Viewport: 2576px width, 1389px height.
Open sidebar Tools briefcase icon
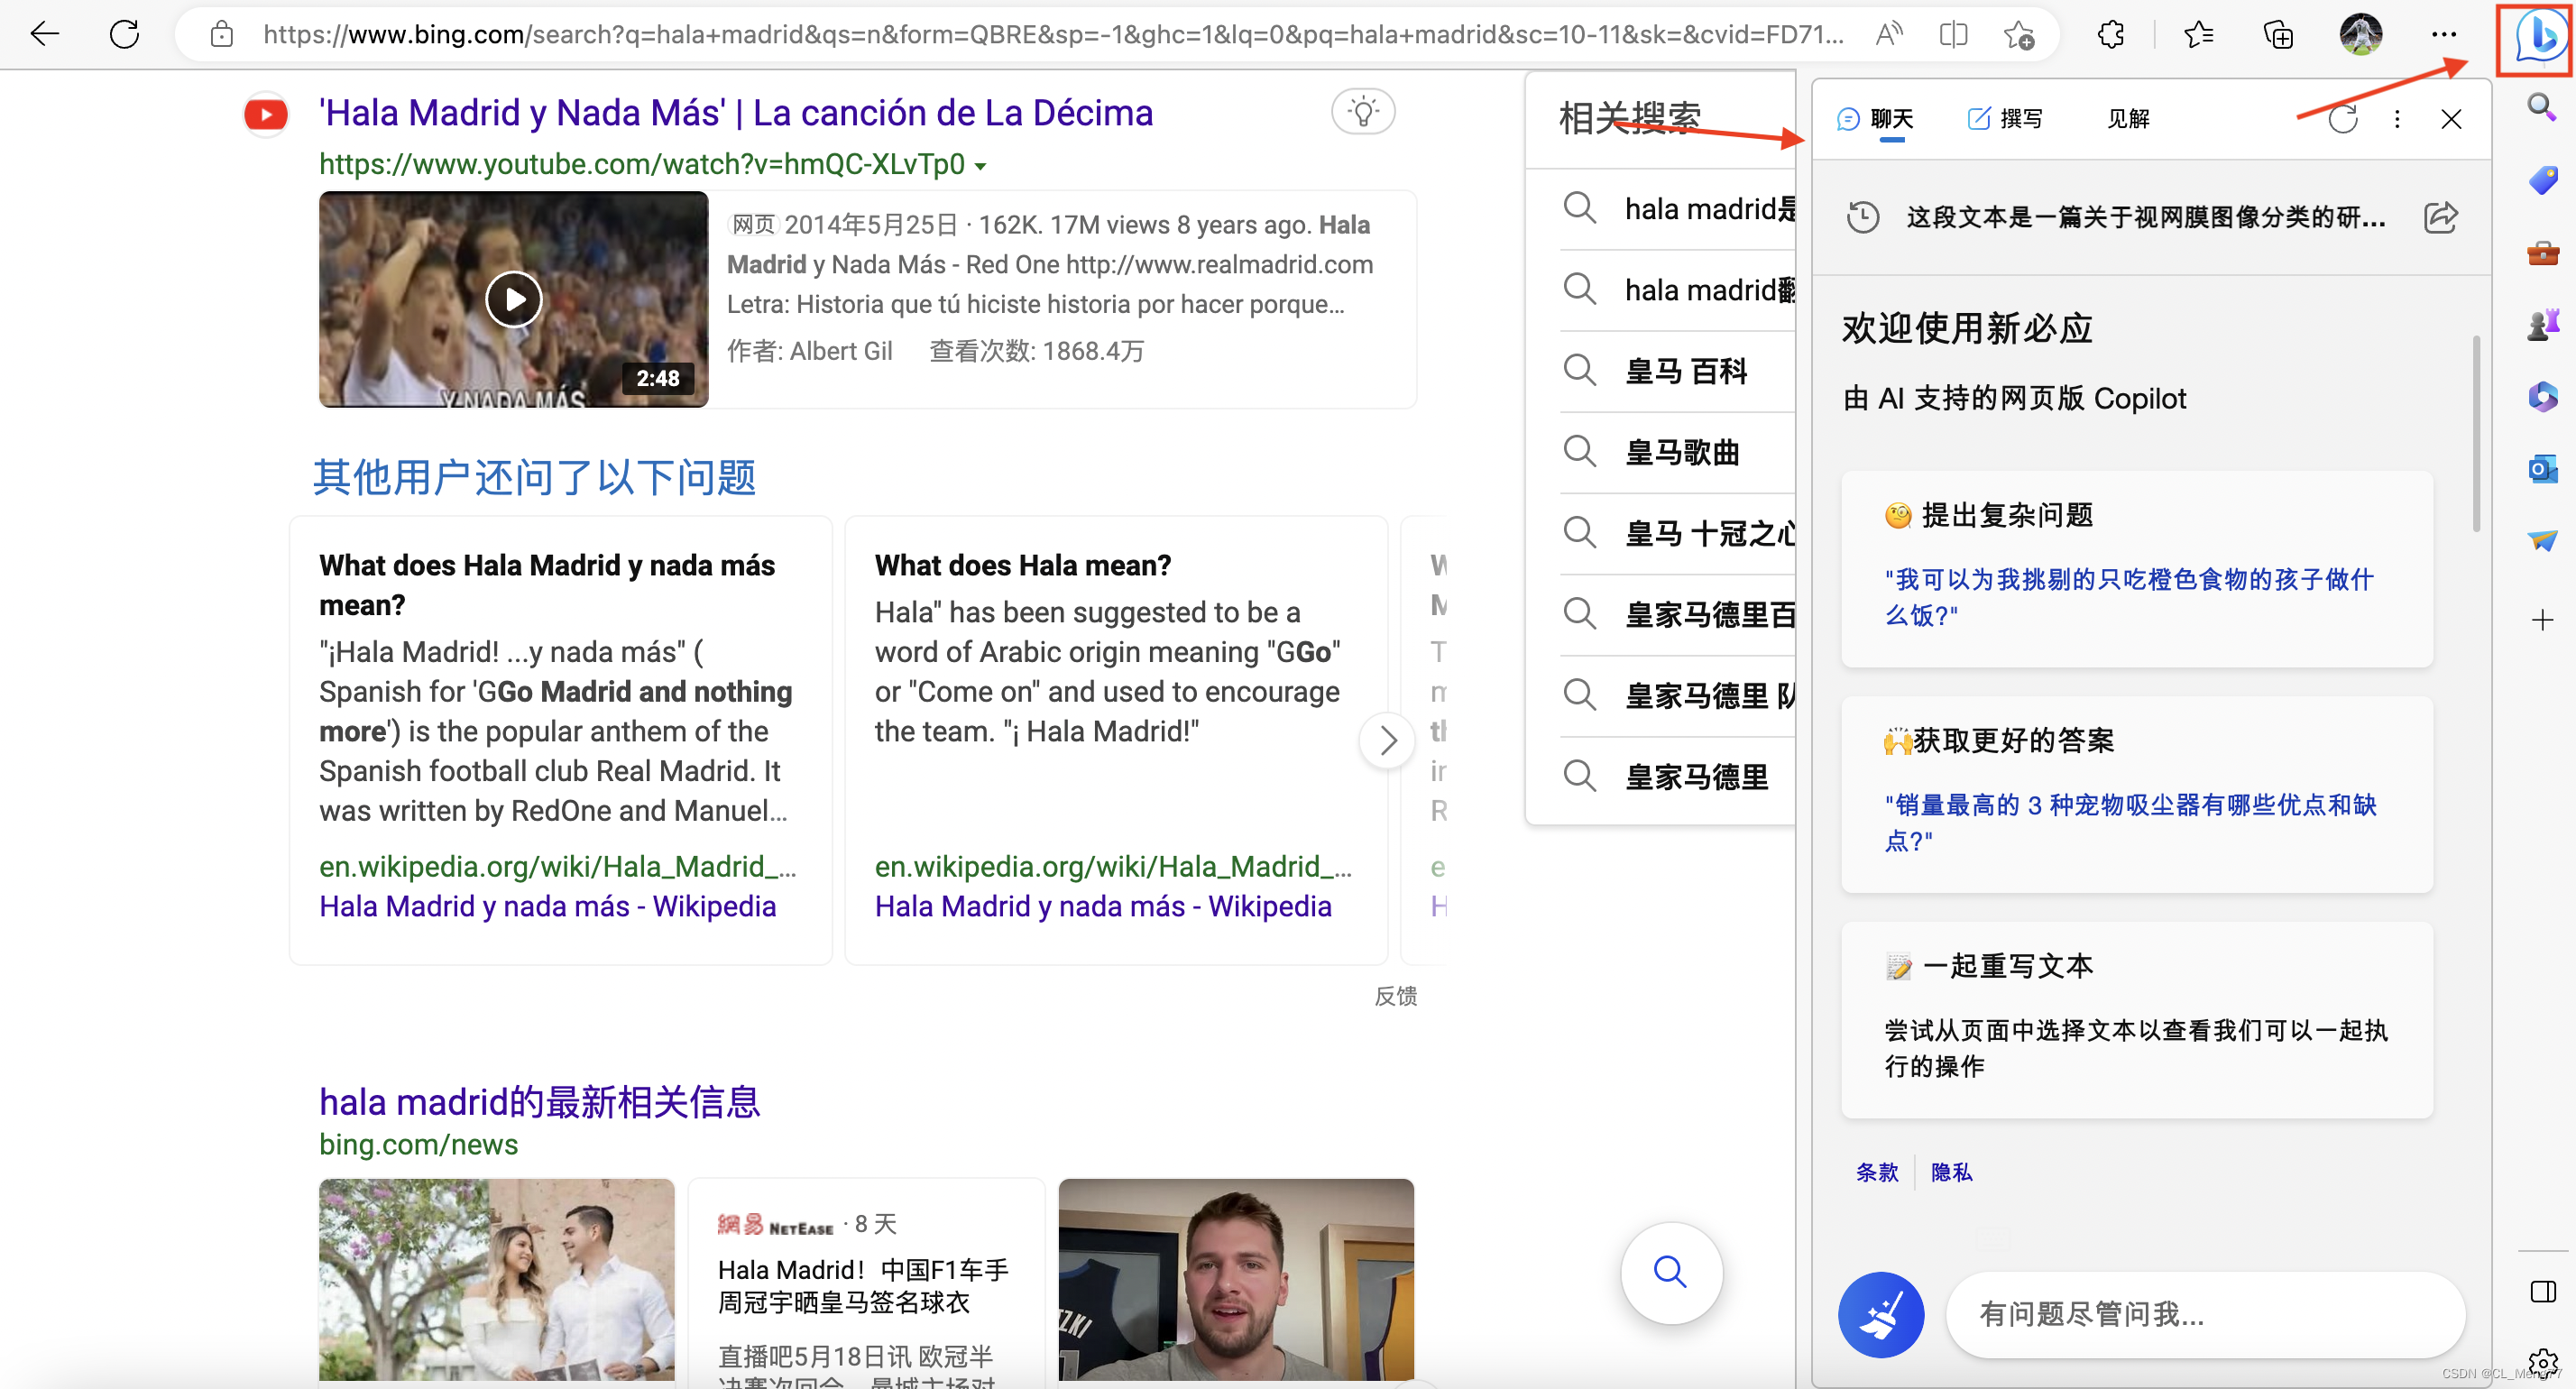[x=2542, y=253]
